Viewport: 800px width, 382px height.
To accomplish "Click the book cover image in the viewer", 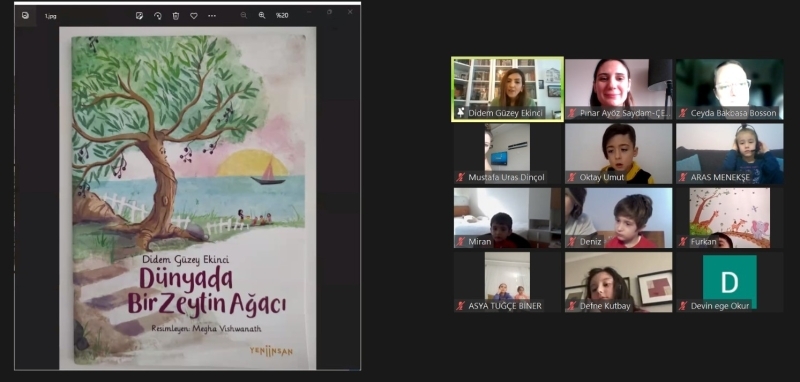I will point(188,198).
